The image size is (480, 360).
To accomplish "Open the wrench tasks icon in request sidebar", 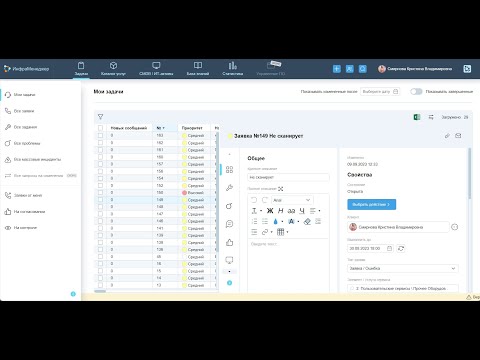I will point(229,188).
